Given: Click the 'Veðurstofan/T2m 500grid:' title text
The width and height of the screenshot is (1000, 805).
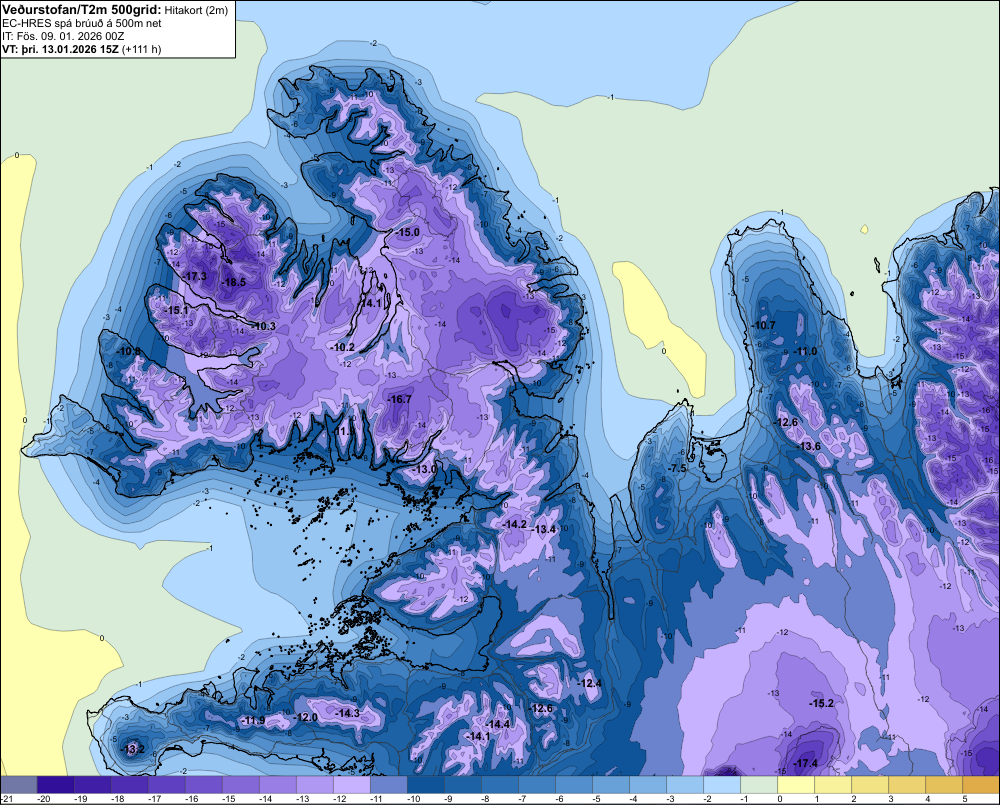Looking at the screenshot, I should point(82,10).
